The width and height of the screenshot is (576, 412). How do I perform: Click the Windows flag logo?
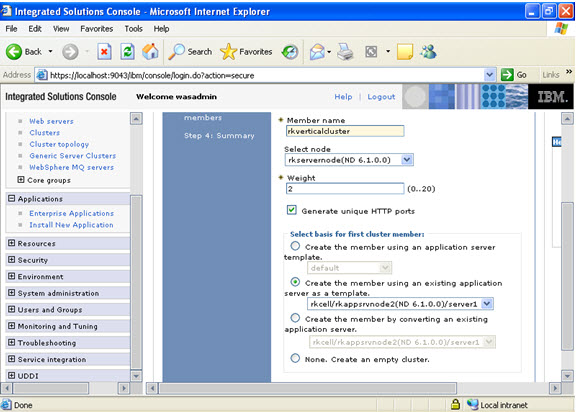[561, 29]
